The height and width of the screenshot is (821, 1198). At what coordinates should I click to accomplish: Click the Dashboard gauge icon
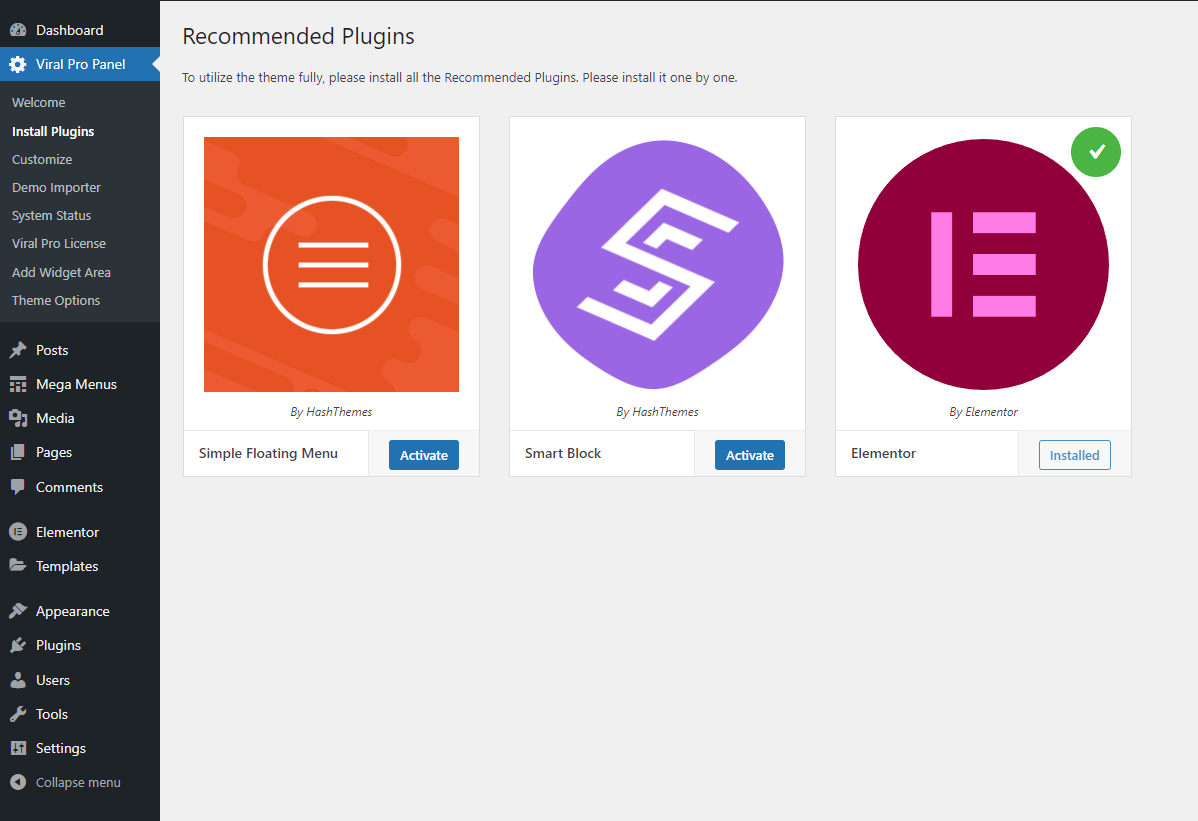coord(18,30)
